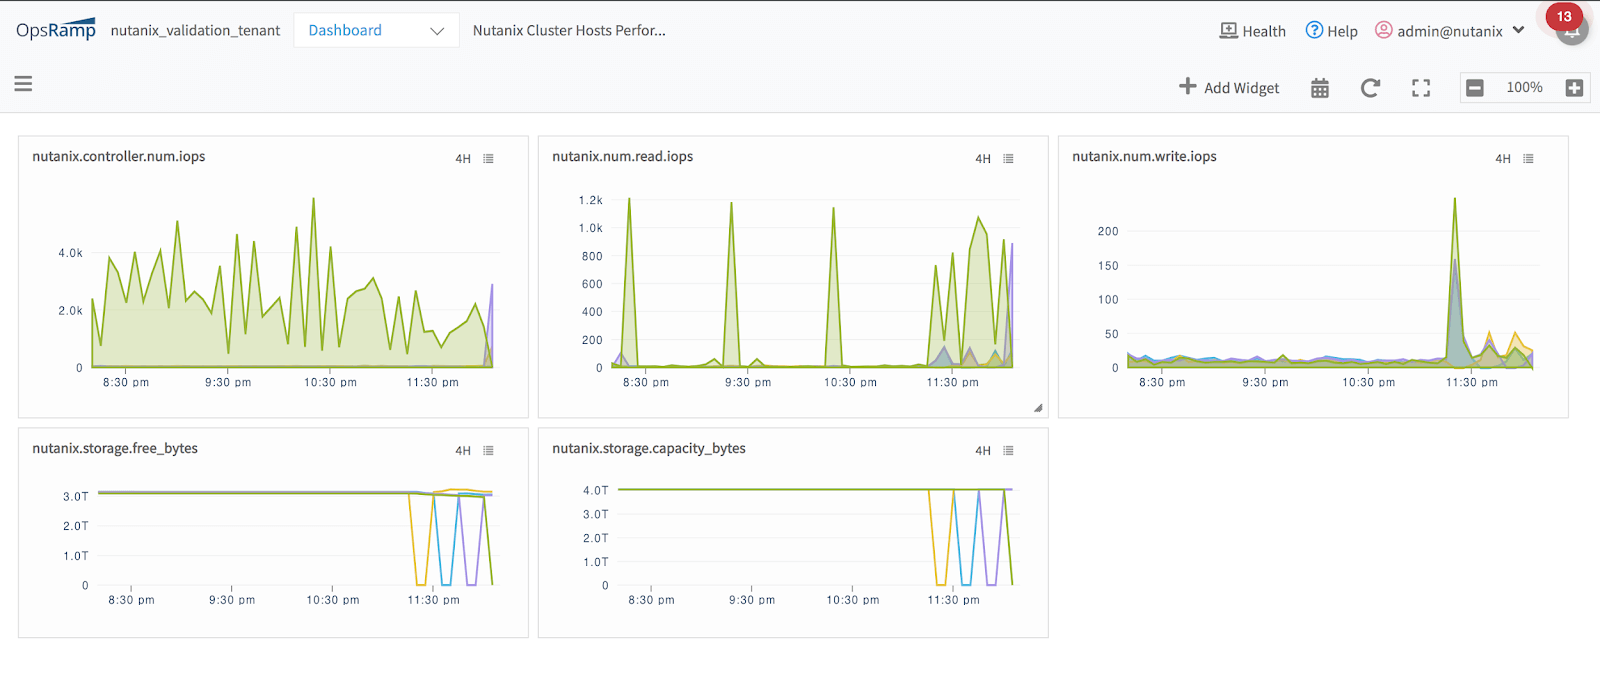
Task: Zoom out with the minus button
Action: 1475,88
